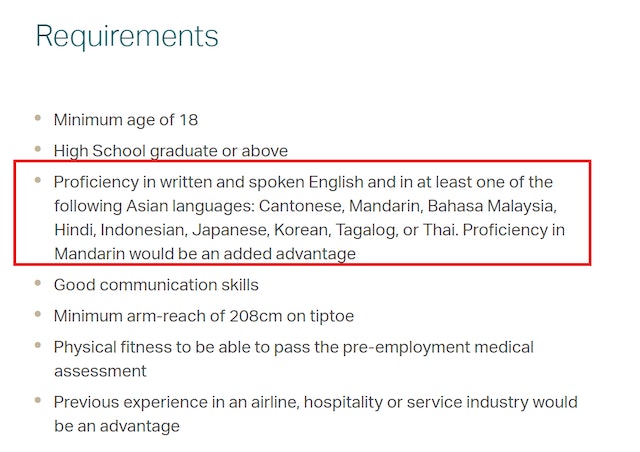
Task: Click the bullet beside Good communication skills
Action: click(x=38, y=283)
